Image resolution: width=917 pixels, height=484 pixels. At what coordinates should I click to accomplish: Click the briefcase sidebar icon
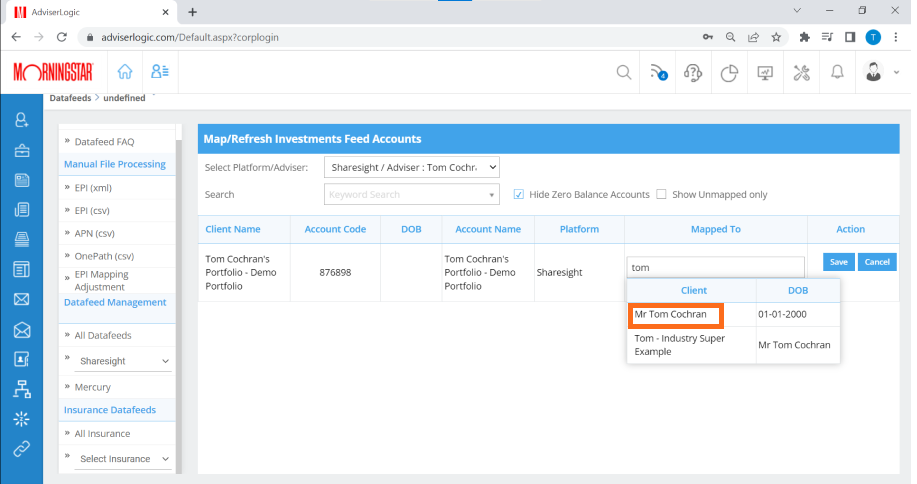[x=22, y=151]
